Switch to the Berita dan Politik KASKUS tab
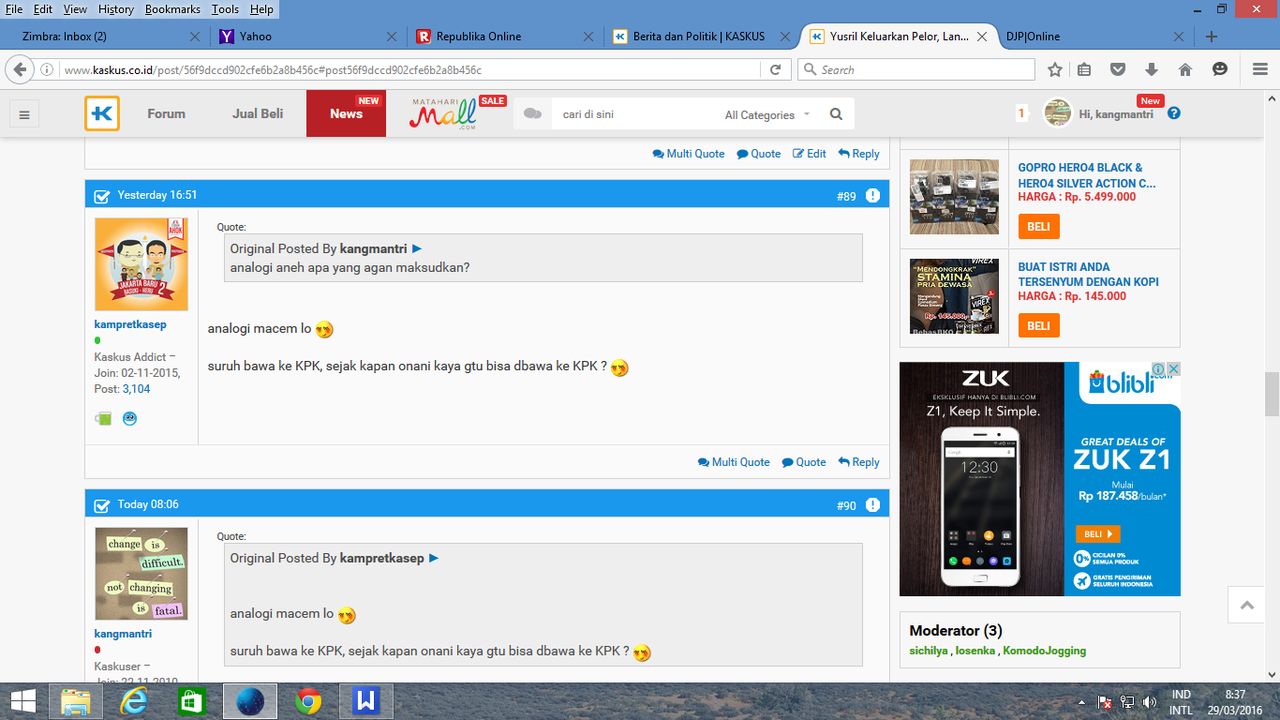This screenshot has width=1280, height=720. pyautogui.click(x=700, y=36)
